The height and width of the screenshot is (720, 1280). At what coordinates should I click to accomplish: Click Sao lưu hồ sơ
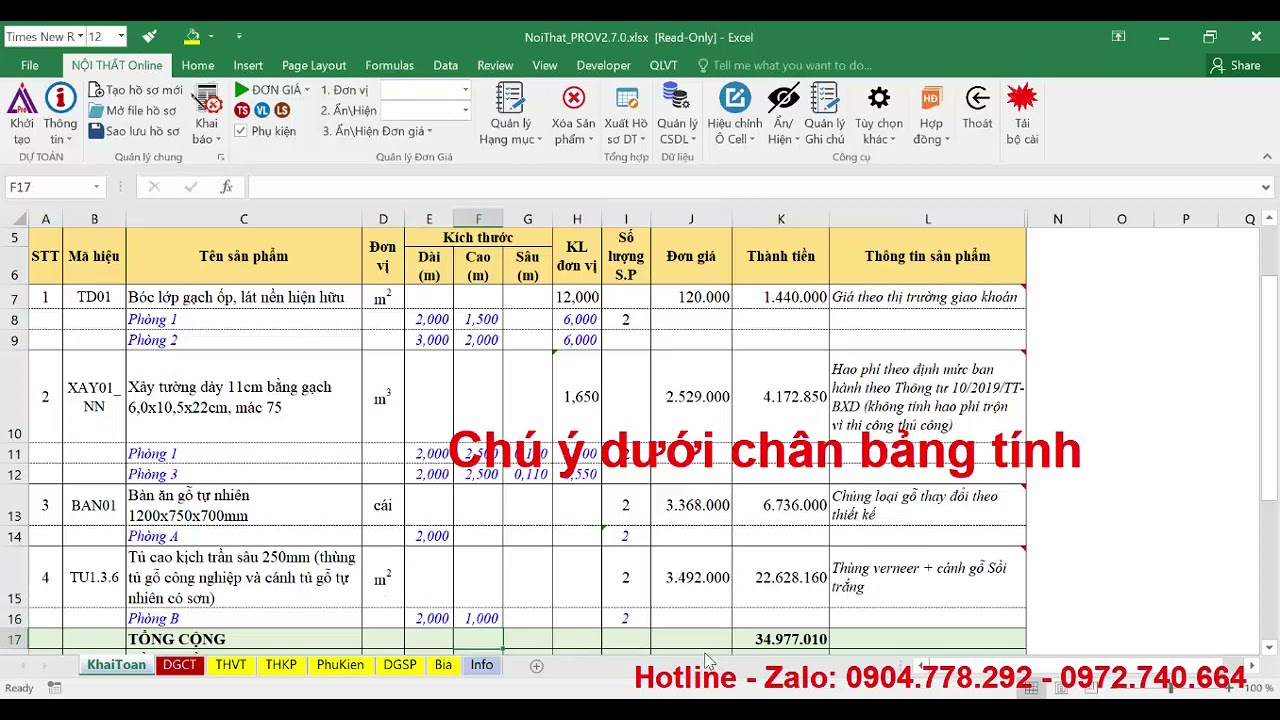(135, 131)
